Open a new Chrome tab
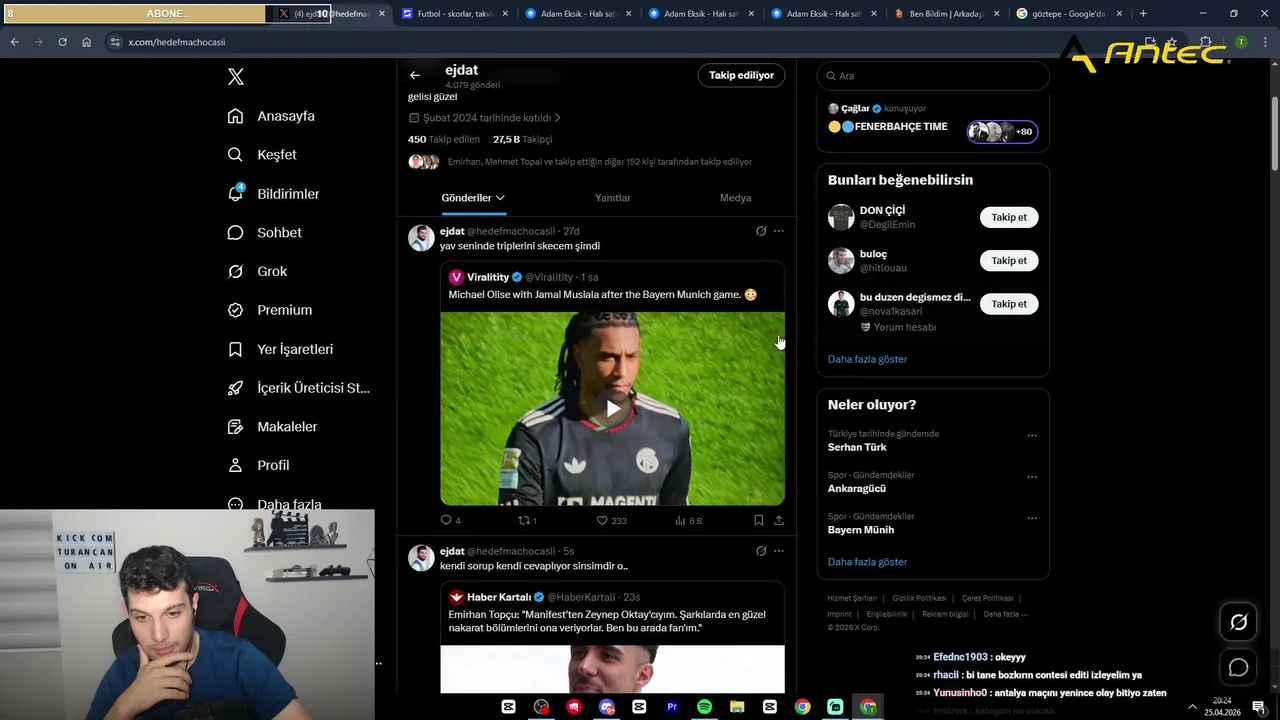 tap(1143, 14)
